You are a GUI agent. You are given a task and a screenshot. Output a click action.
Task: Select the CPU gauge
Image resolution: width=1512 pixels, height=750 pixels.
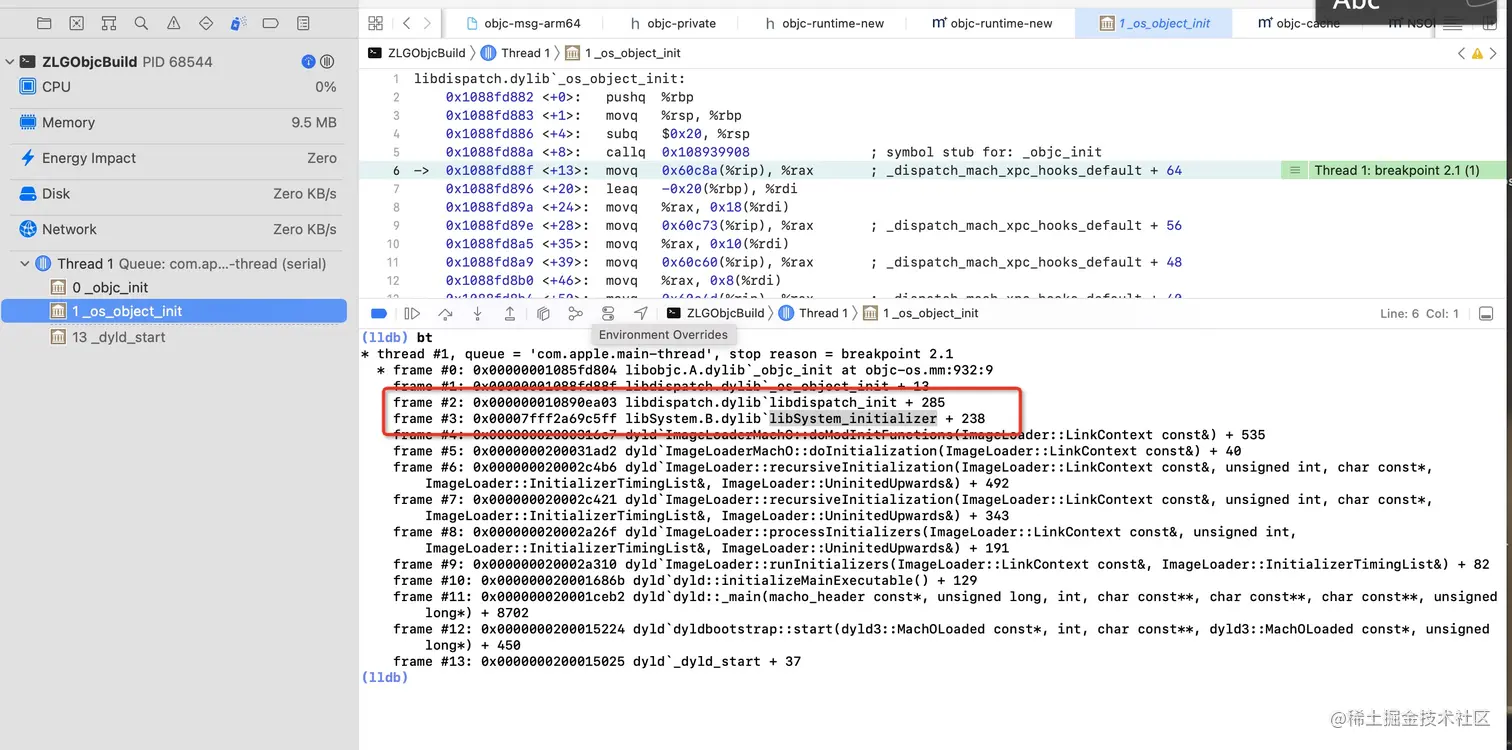(178, 87)
